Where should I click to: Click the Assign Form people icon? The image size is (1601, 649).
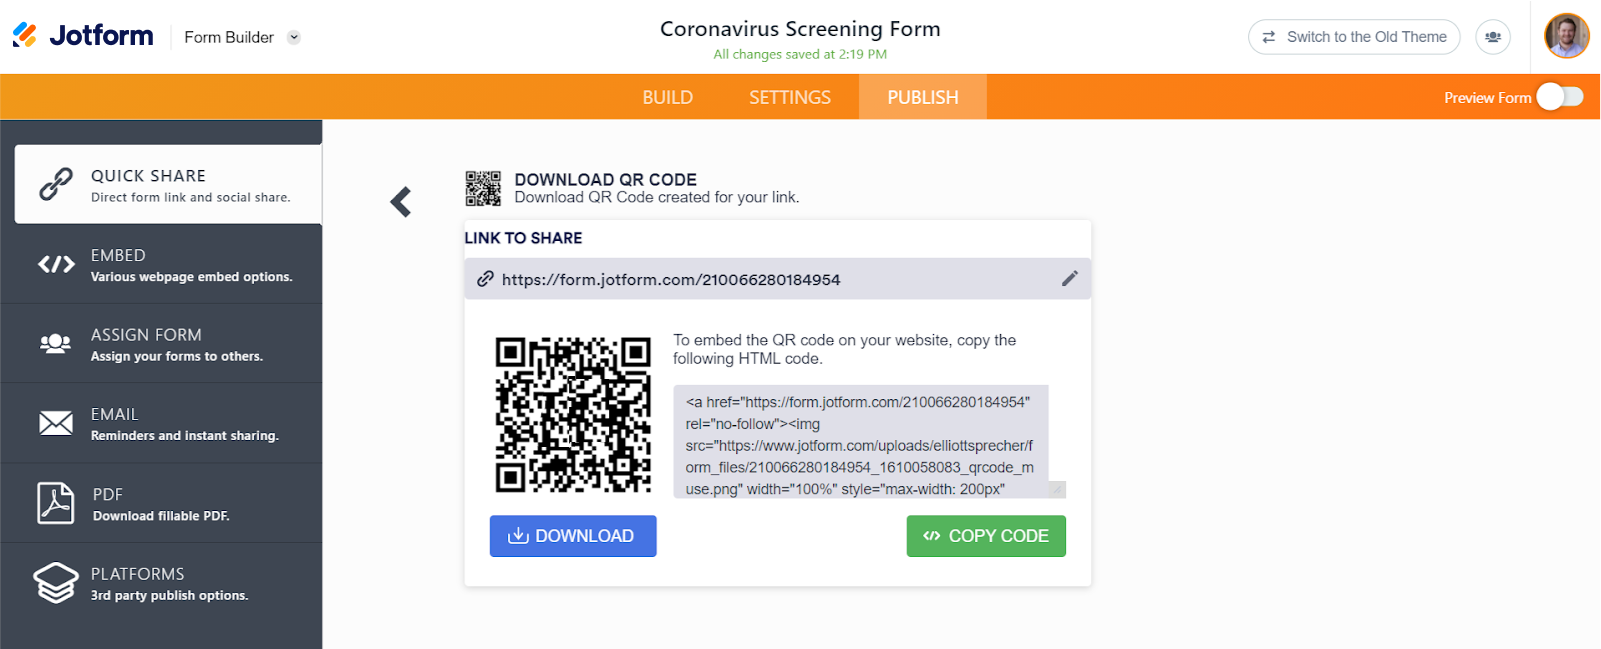(56, 344)
